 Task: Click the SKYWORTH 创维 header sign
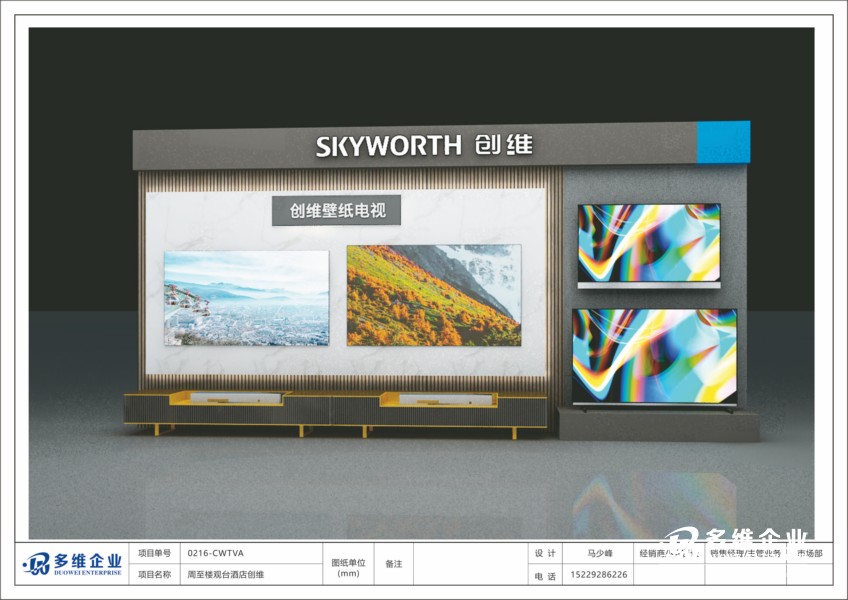click(425, 146)
